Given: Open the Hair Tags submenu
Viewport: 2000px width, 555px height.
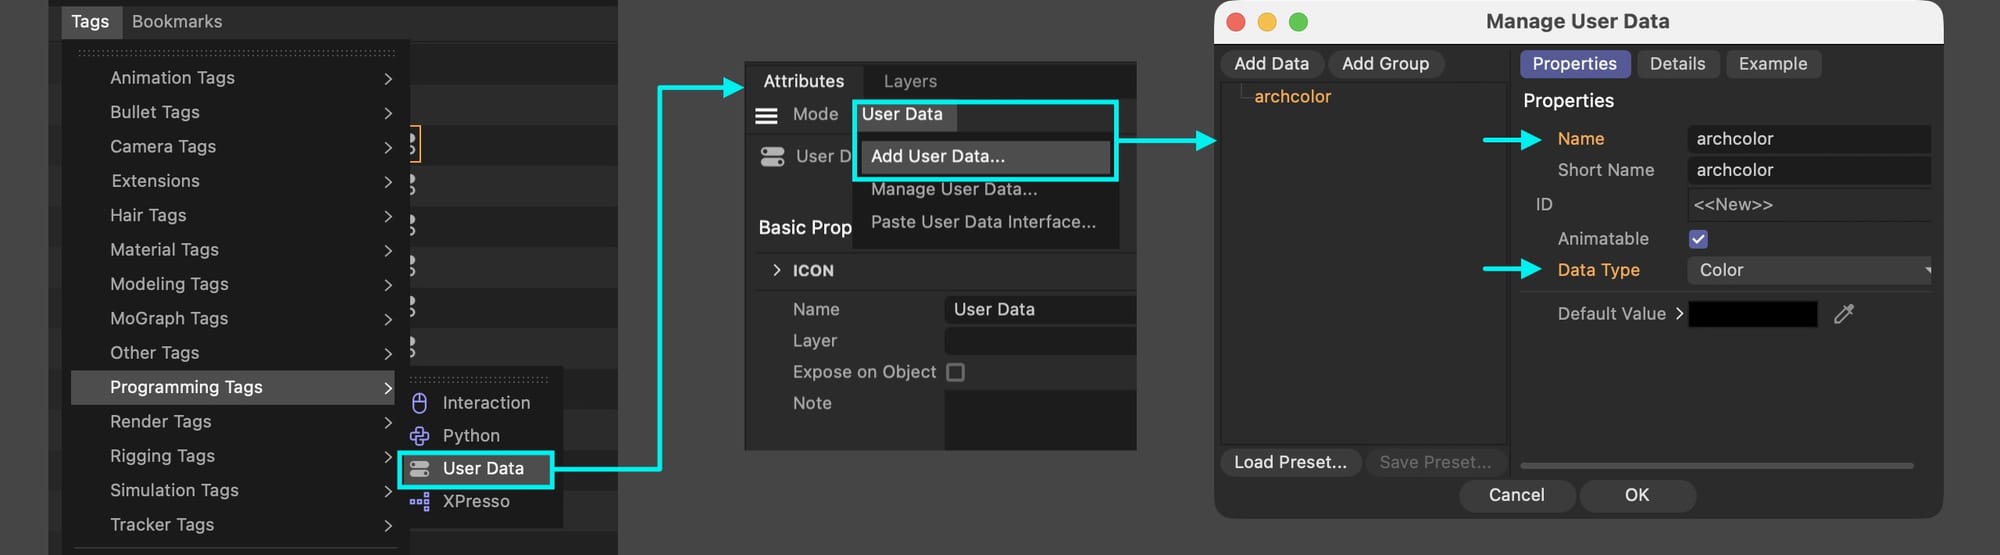Looking at the screenshot, I should tap(232, 216).
